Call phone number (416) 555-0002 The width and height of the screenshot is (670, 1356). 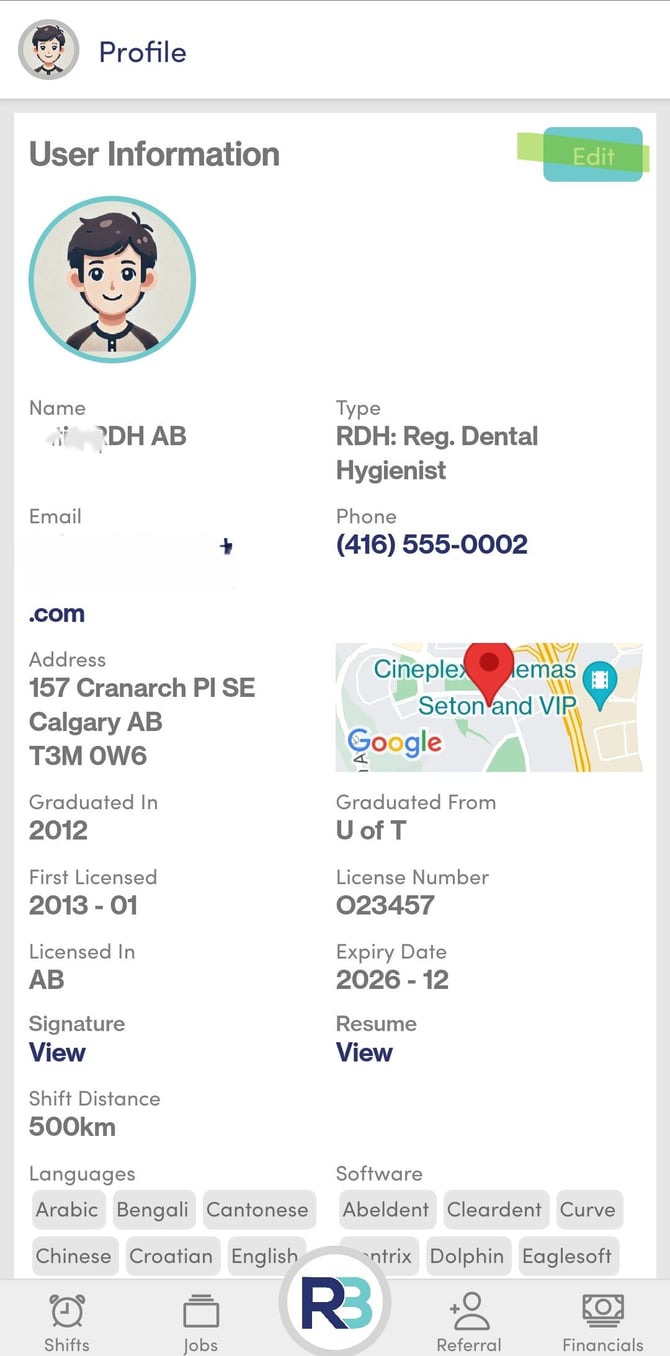(431, 544)
